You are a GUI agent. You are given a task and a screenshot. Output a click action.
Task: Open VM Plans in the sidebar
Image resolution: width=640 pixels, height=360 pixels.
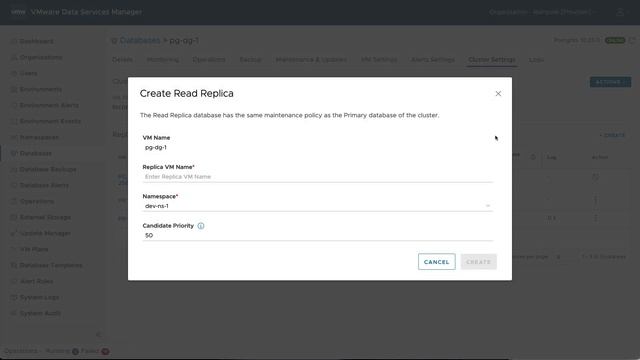34,249
